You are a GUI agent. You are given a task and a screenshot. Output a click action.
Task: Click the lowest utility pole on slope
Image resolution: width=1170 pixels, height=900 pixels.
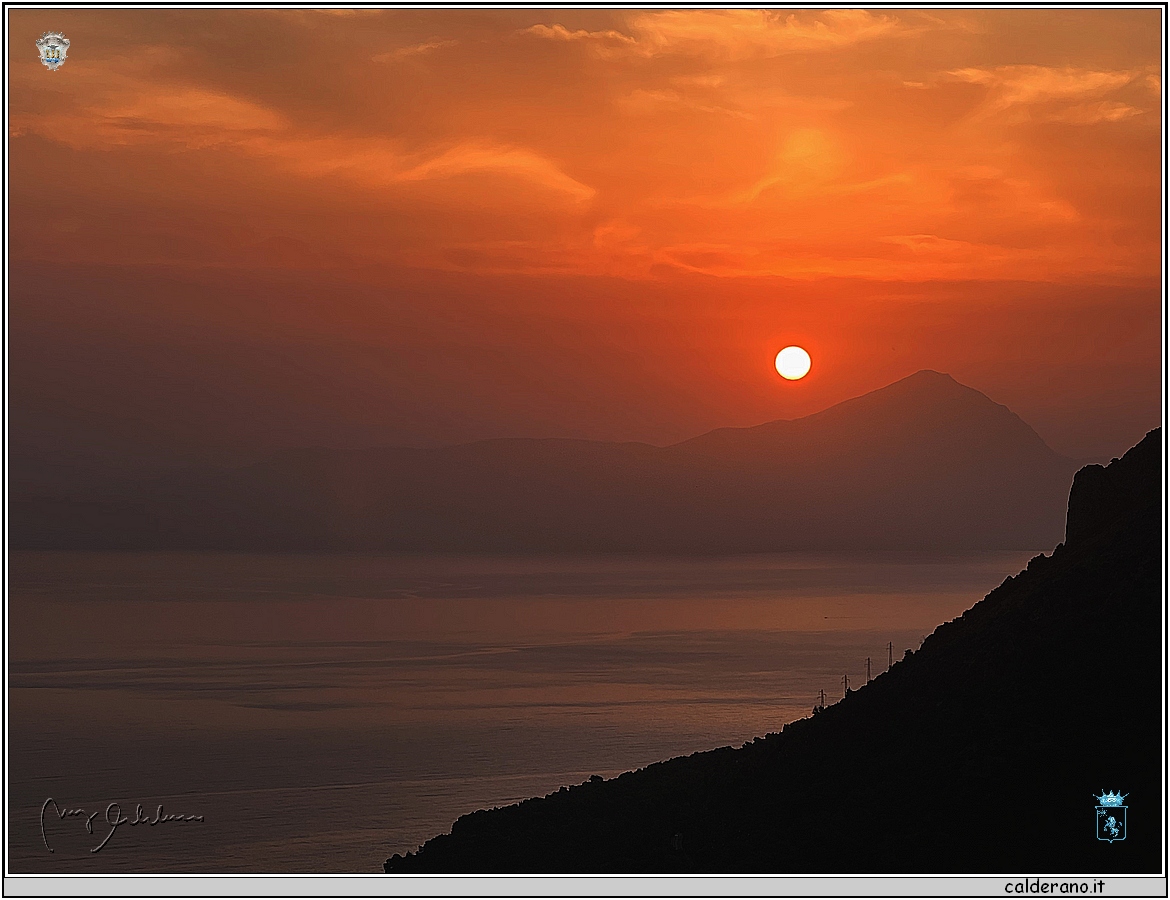point(821,698)
